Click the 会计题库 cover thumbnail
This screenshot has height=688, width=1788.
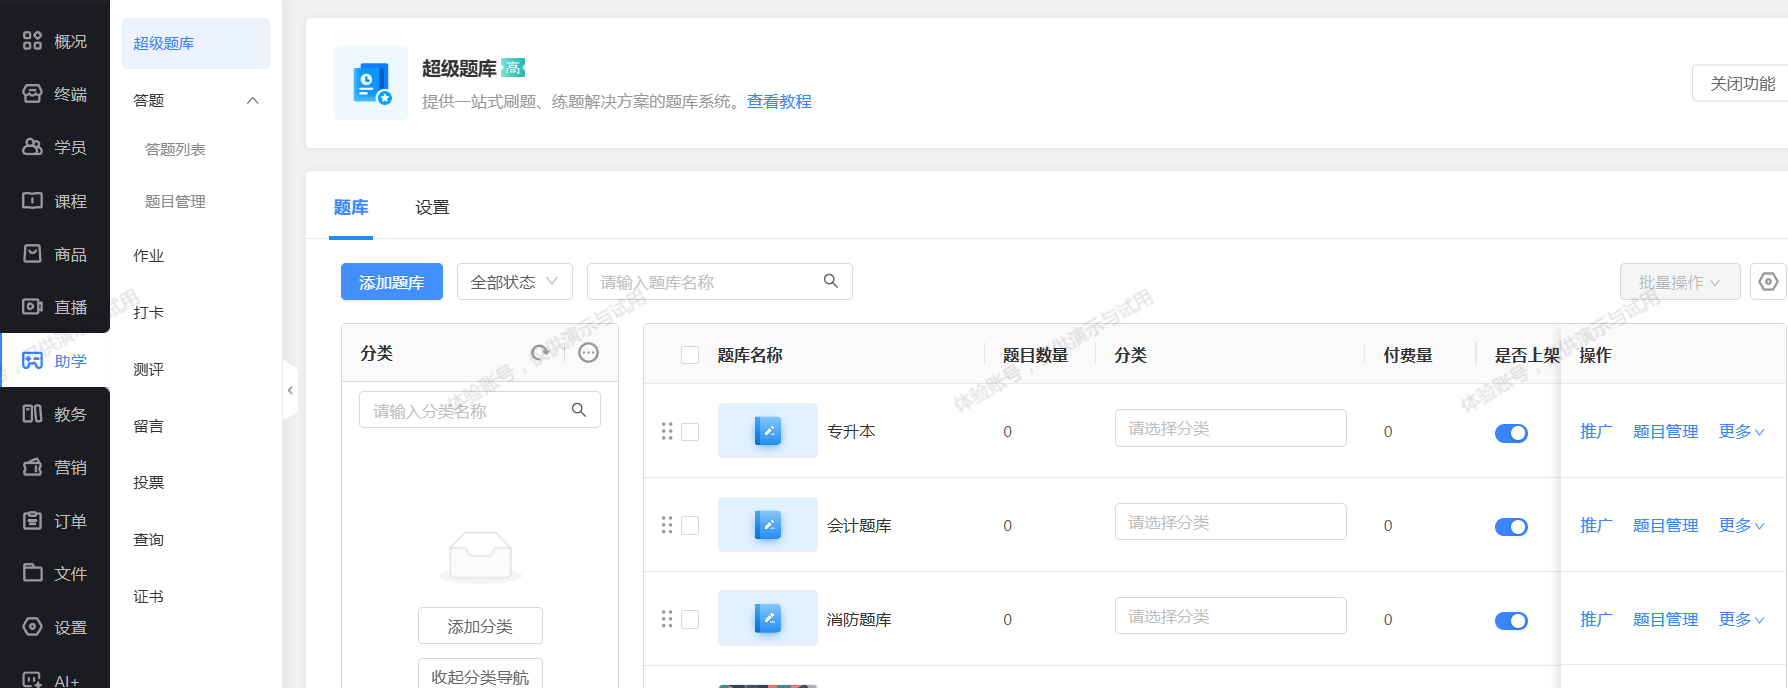click(768, 525)
